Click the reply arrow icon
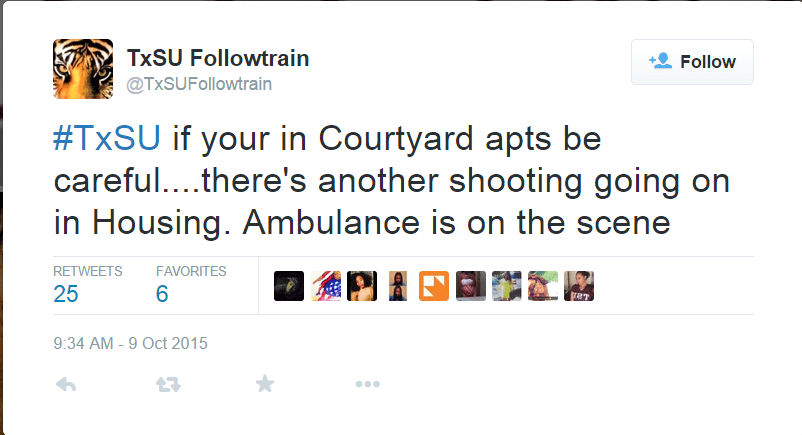 point(66,384)
